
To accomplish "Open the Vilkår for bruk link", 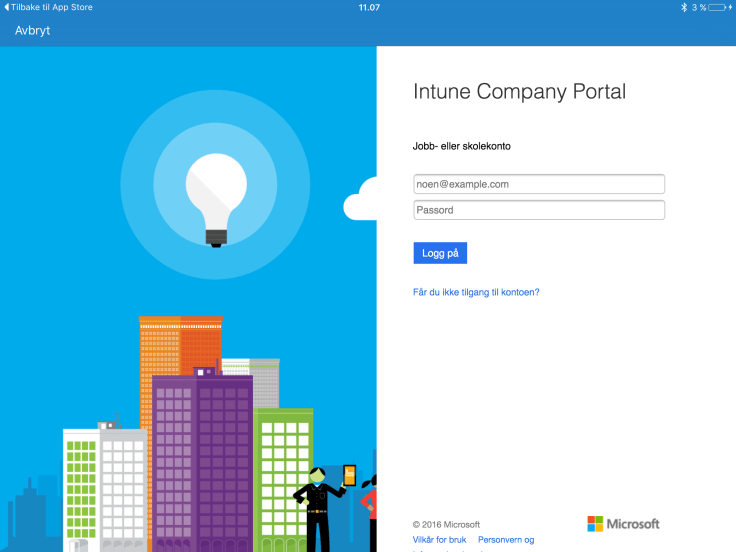I will coord(439,540).
